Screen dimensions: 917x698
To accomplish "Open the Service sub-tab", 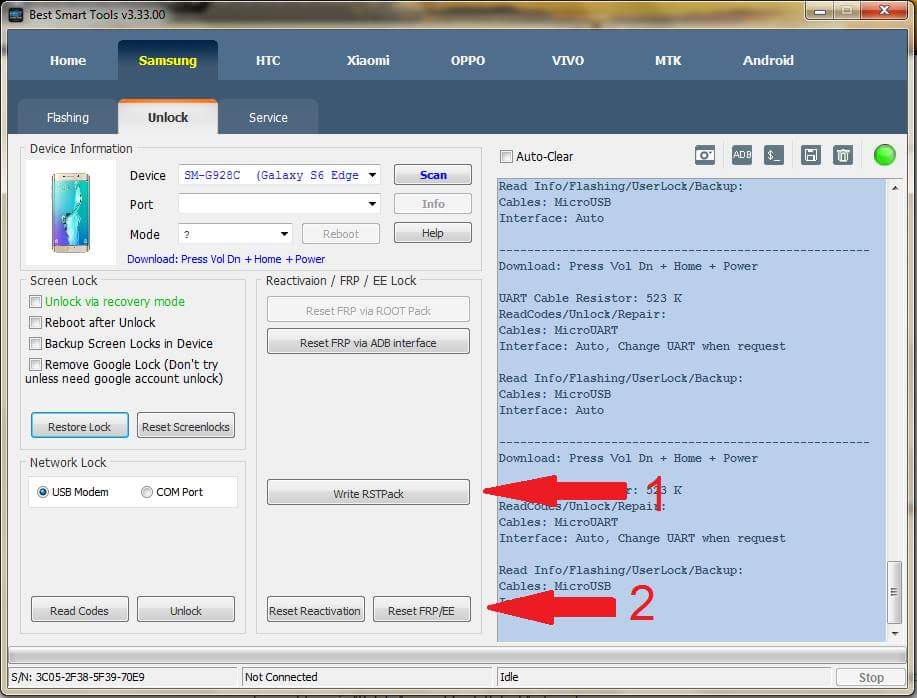I will [268, 118].
